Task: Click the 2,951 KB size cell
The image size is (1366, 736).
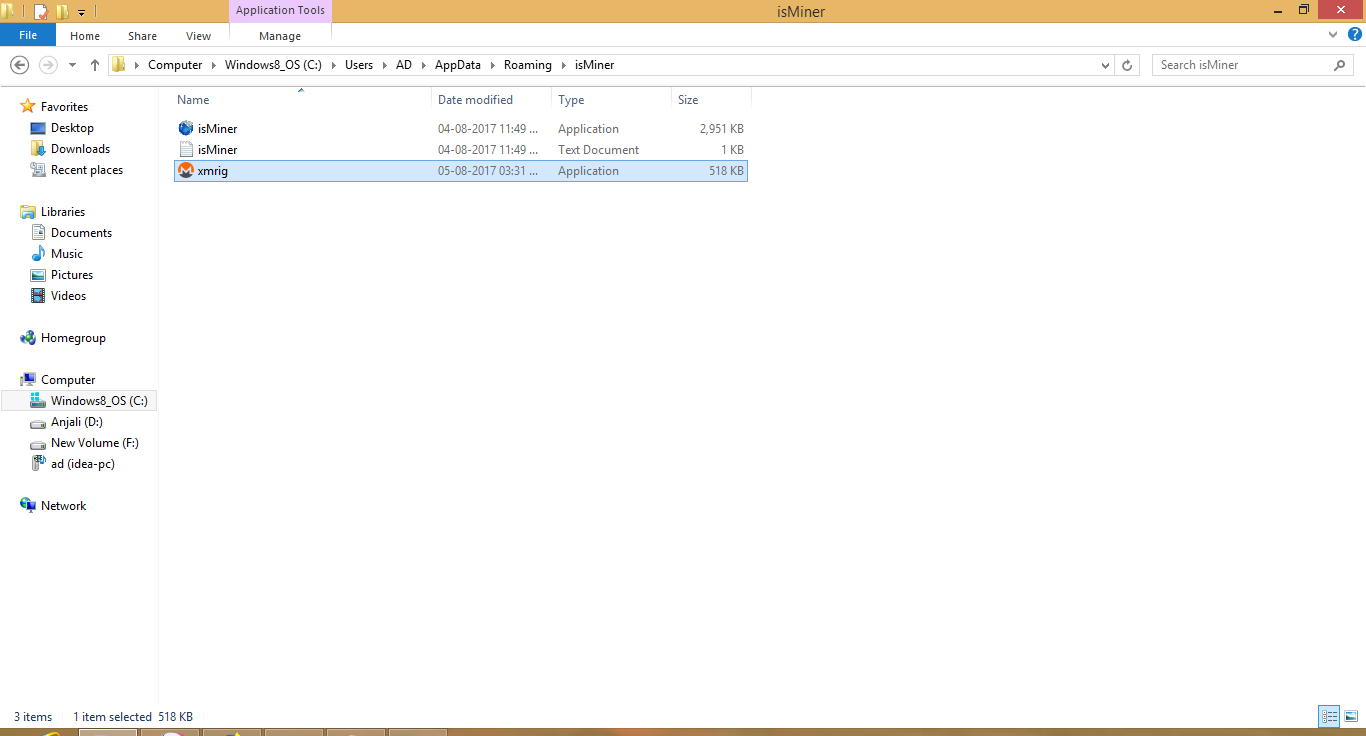Action: pyautogui.click(x=722, y=129)
